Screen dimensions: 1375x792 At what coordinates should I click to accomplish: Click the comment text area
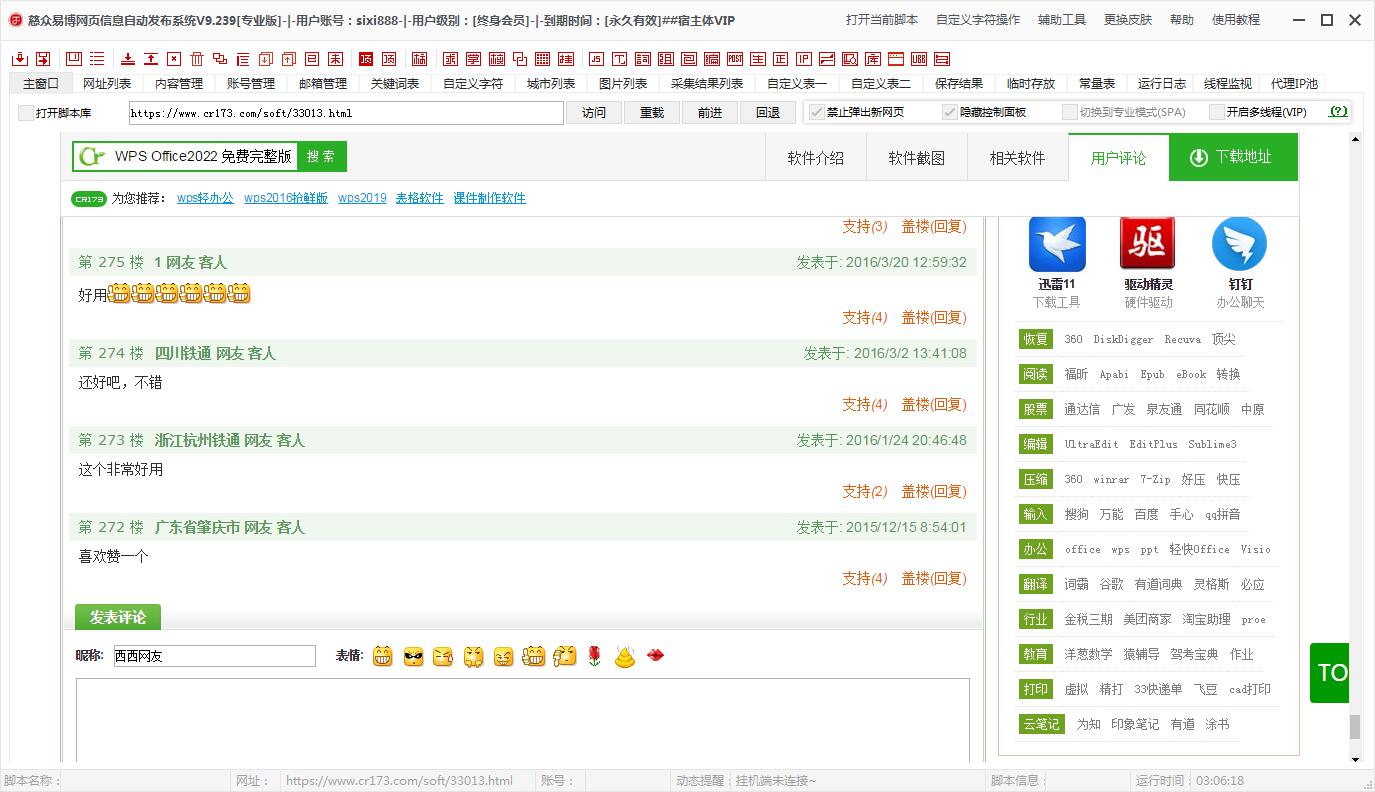coord(523,720)
